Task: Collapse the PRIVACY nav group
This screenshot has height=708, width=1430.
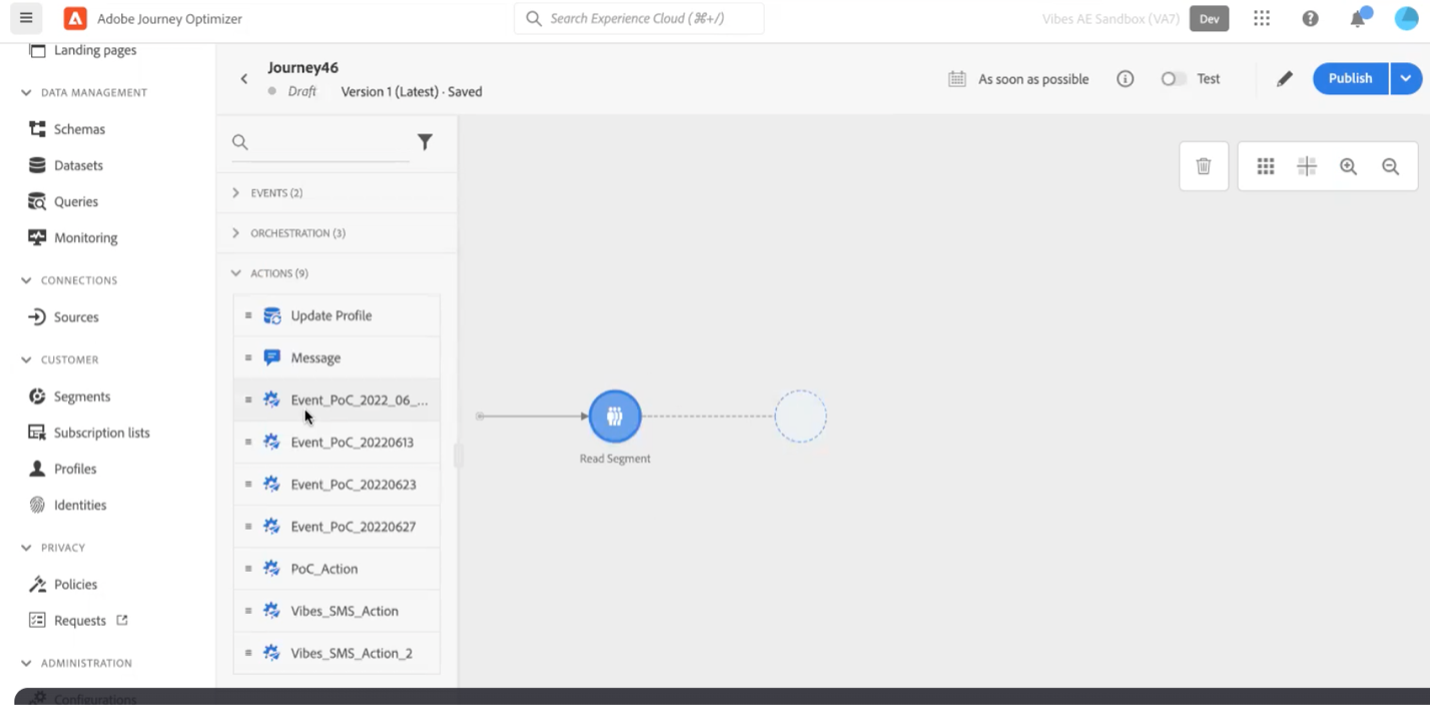Action: tap(26, 547)
